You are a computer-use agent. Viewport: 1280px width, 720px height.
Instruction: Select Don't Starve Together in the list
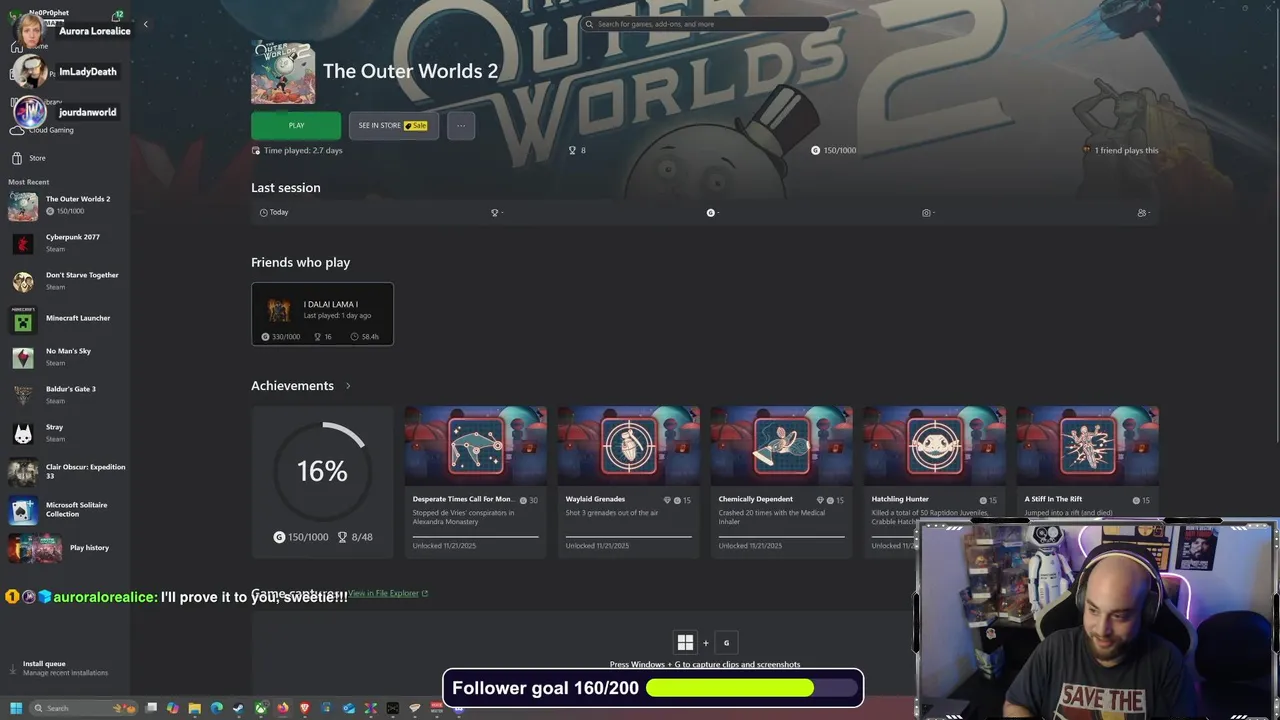[x=65, y=281]
